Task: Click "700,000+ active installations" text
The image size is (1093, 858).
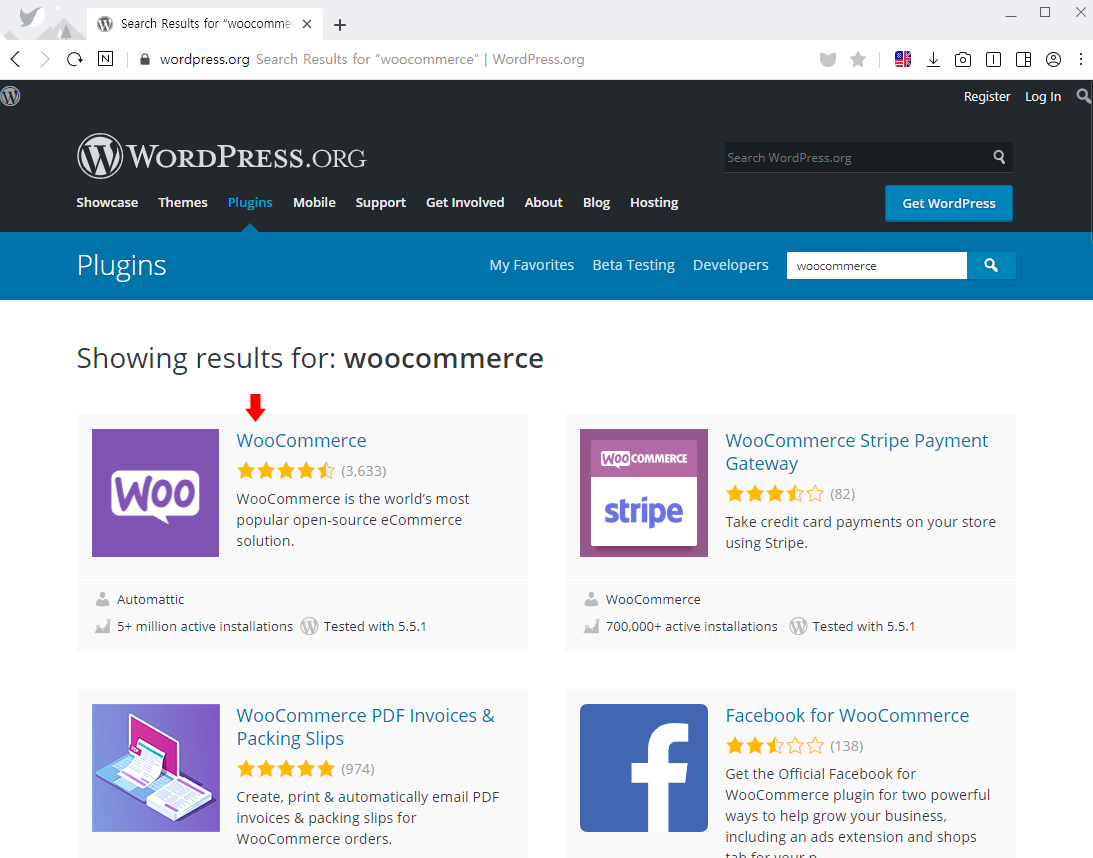Action: point(691,627)
